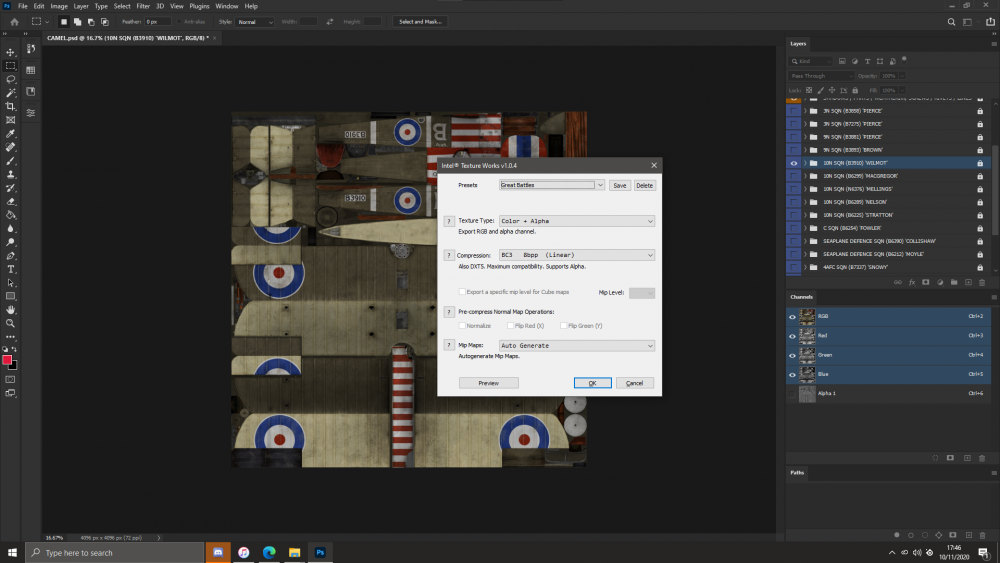
Task: Show the Alpha 1 channel
Action: 794,394
